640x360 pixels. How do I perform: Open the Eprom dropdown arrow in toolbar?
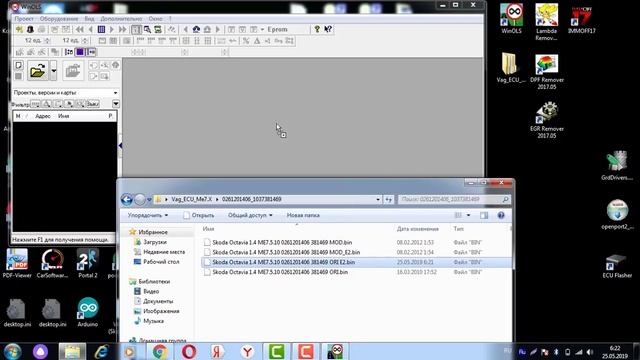click(262, 29)
